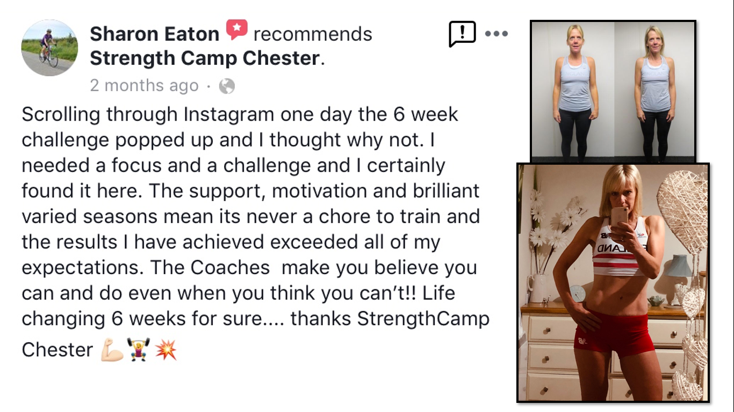Click the 2 months ago timestamp
734x412 pixels.
point(144,86)
